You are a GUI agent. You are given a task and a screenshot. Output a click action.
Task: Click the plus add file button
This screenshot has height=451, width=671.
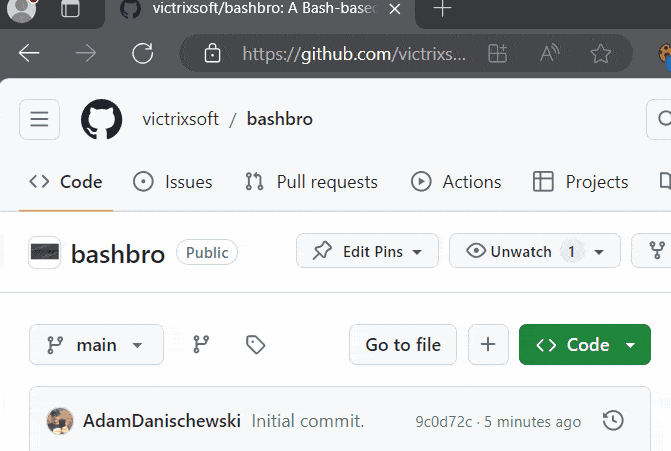click(x=488, y=345)
